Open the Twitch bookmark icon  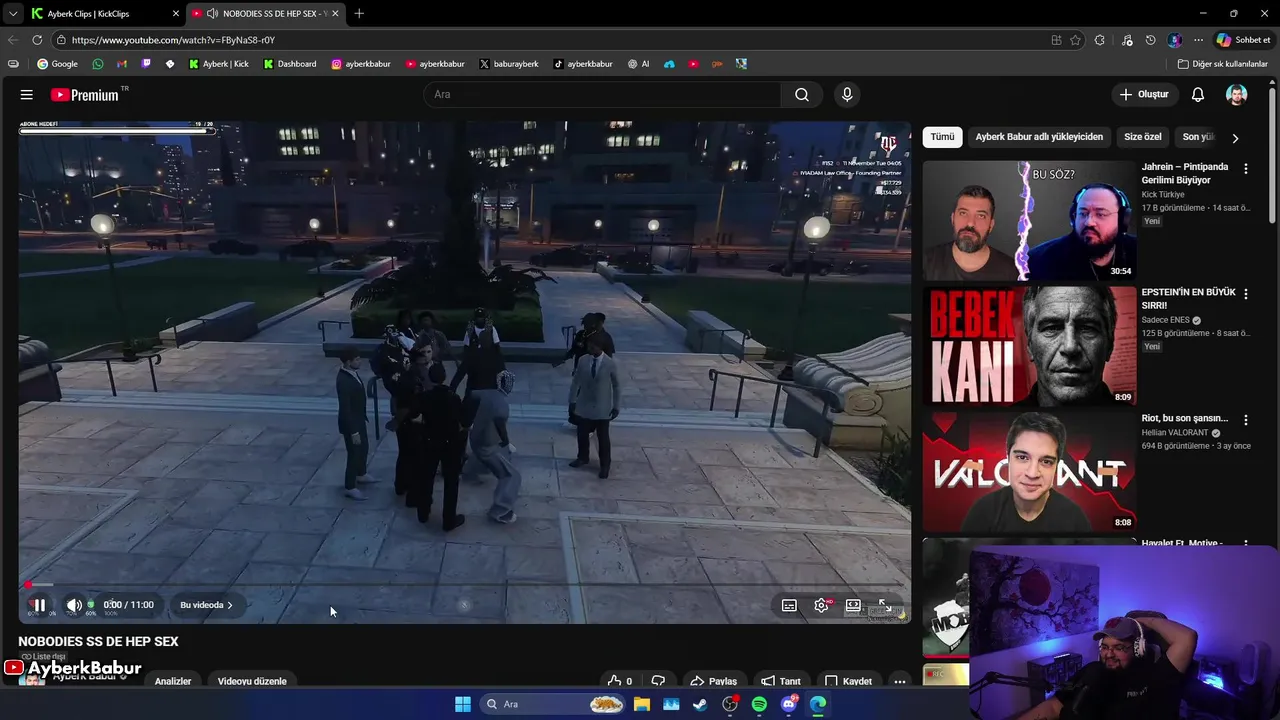click(146, 64)
